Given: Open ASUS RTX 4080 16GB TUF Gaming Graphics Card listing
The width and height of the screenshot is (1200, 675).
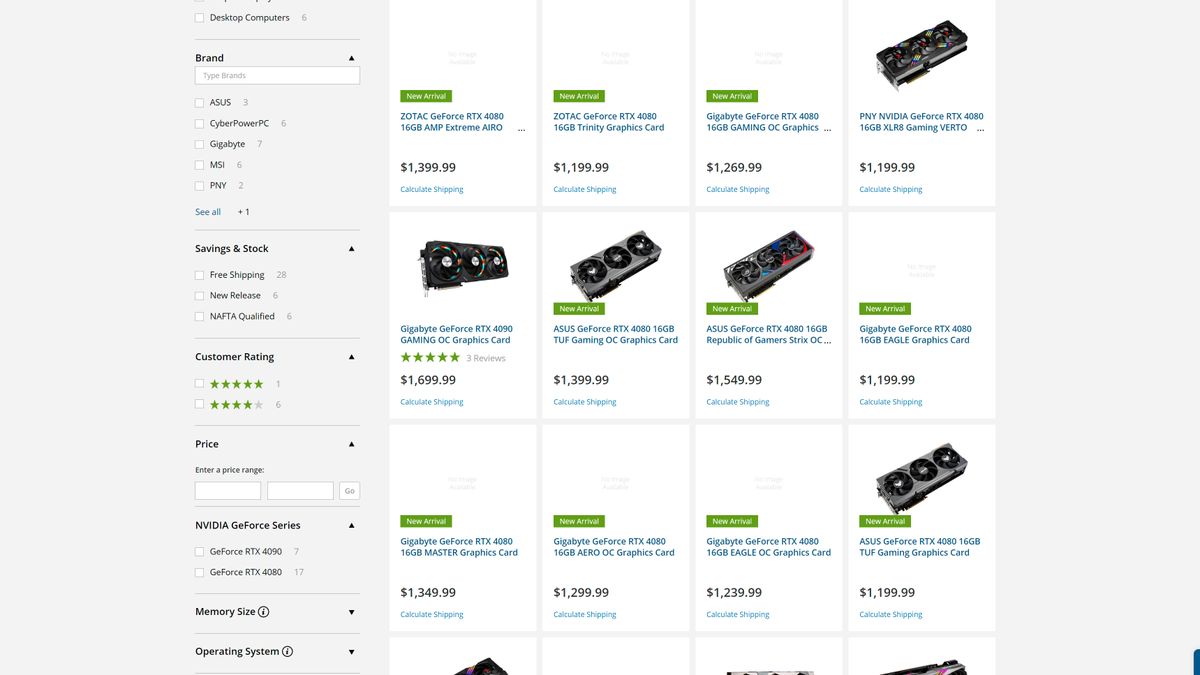Looking at the screenshot, I should (919, 547).
